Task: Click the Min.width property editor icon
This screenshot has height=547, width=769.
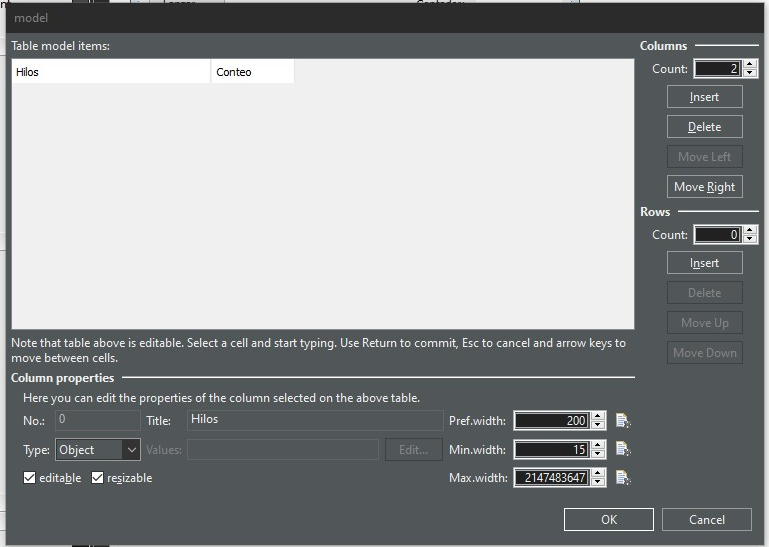Action: 623,449
